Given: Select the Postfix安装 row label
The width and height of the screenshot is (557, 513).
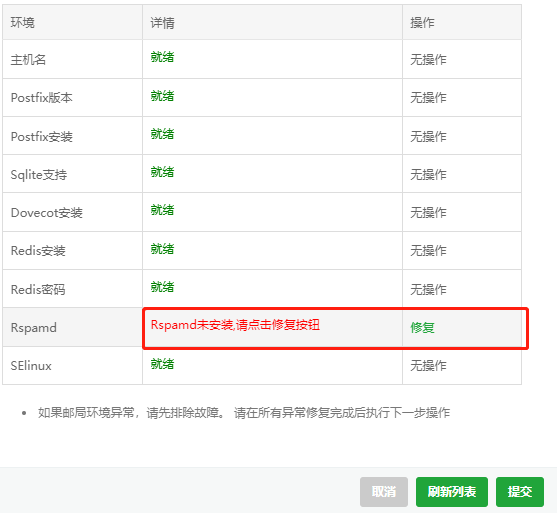Looking at the screenshot, I should click(42, 136).
